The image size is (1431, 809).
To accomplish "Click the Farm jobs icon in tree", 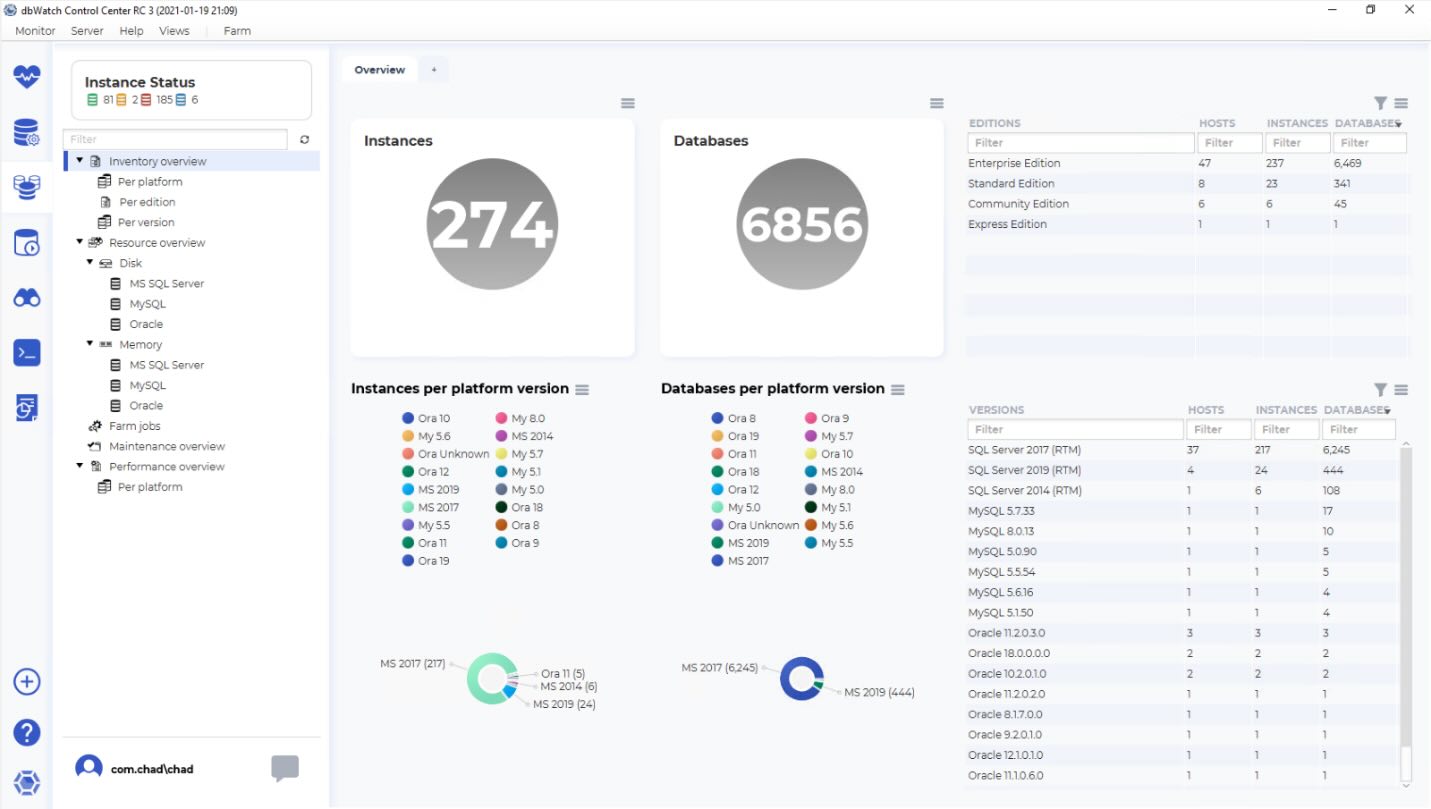I will tap(95, 426).
